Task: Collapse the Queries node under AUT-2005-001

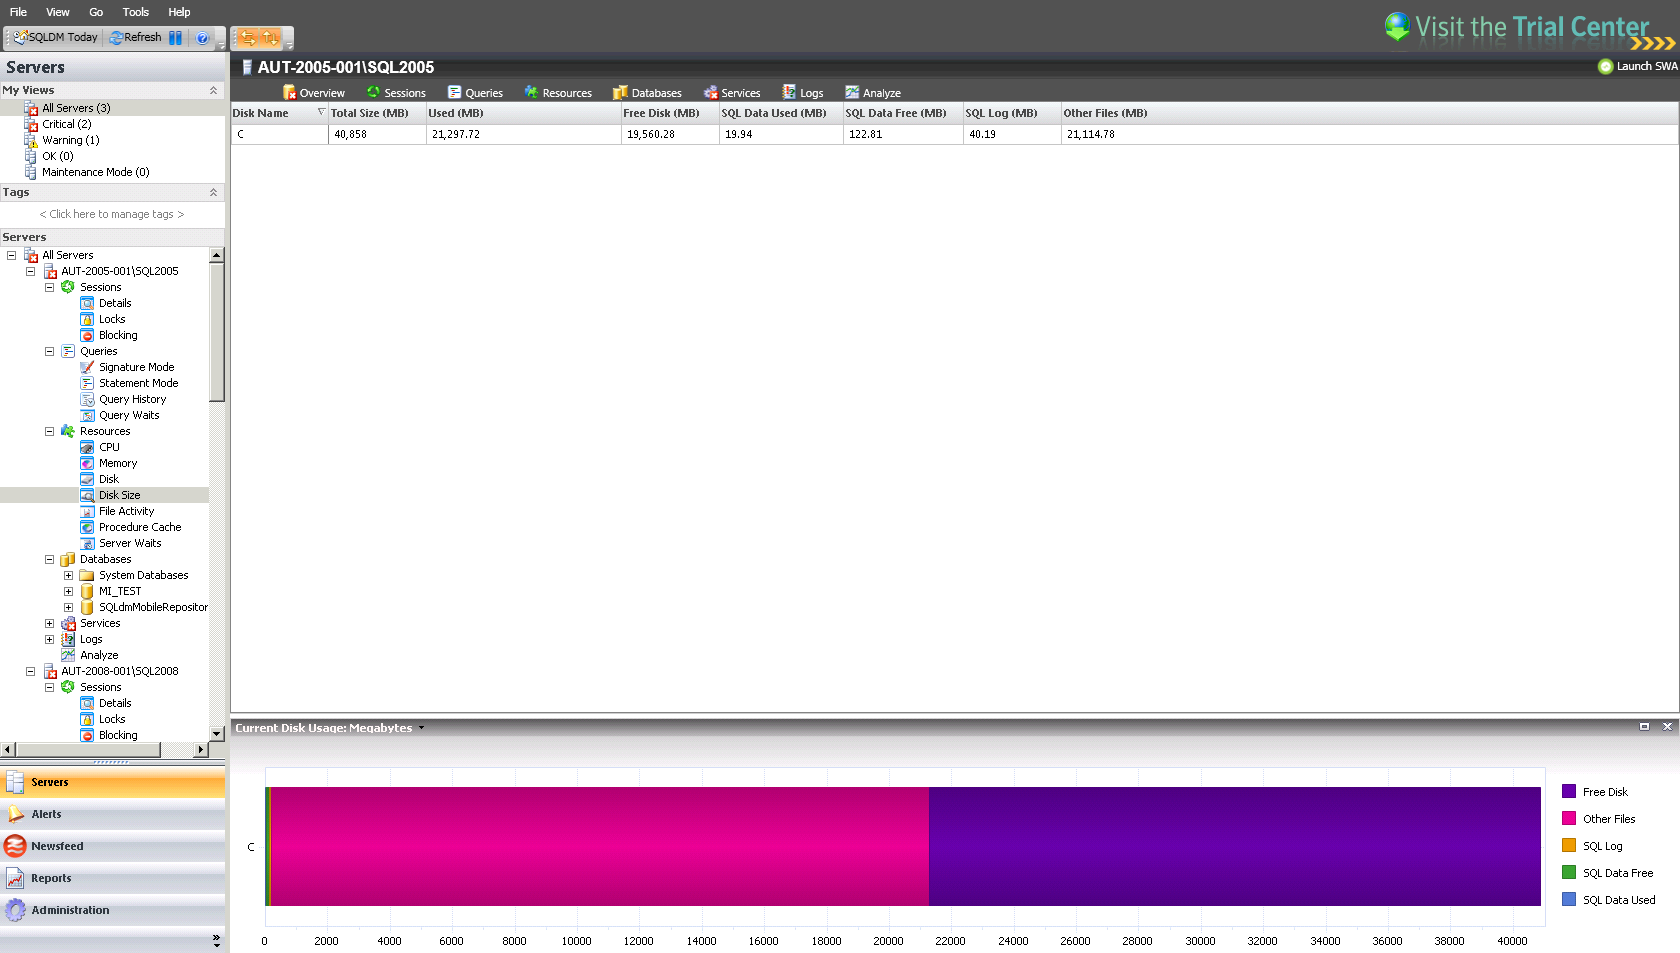Action: [x=50, y=351]
